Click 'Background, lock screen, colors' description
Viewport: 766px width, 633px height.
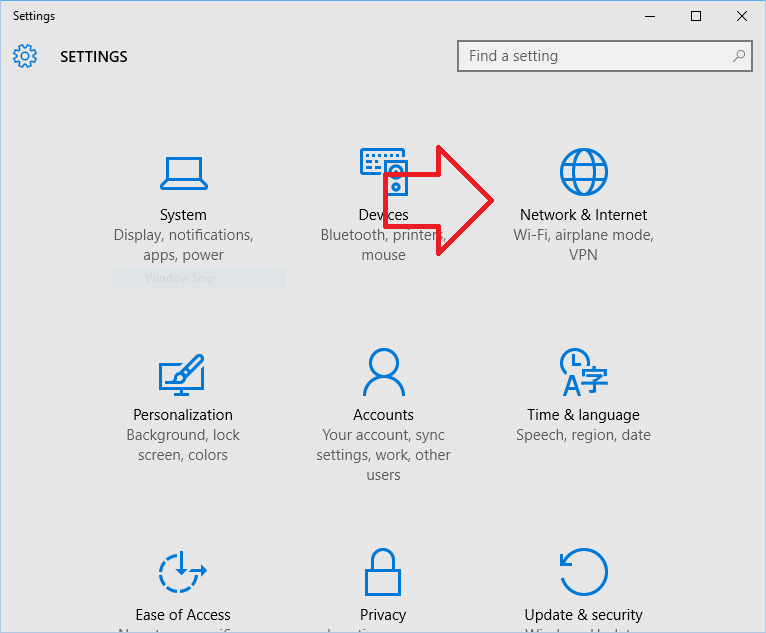(183, 444)
